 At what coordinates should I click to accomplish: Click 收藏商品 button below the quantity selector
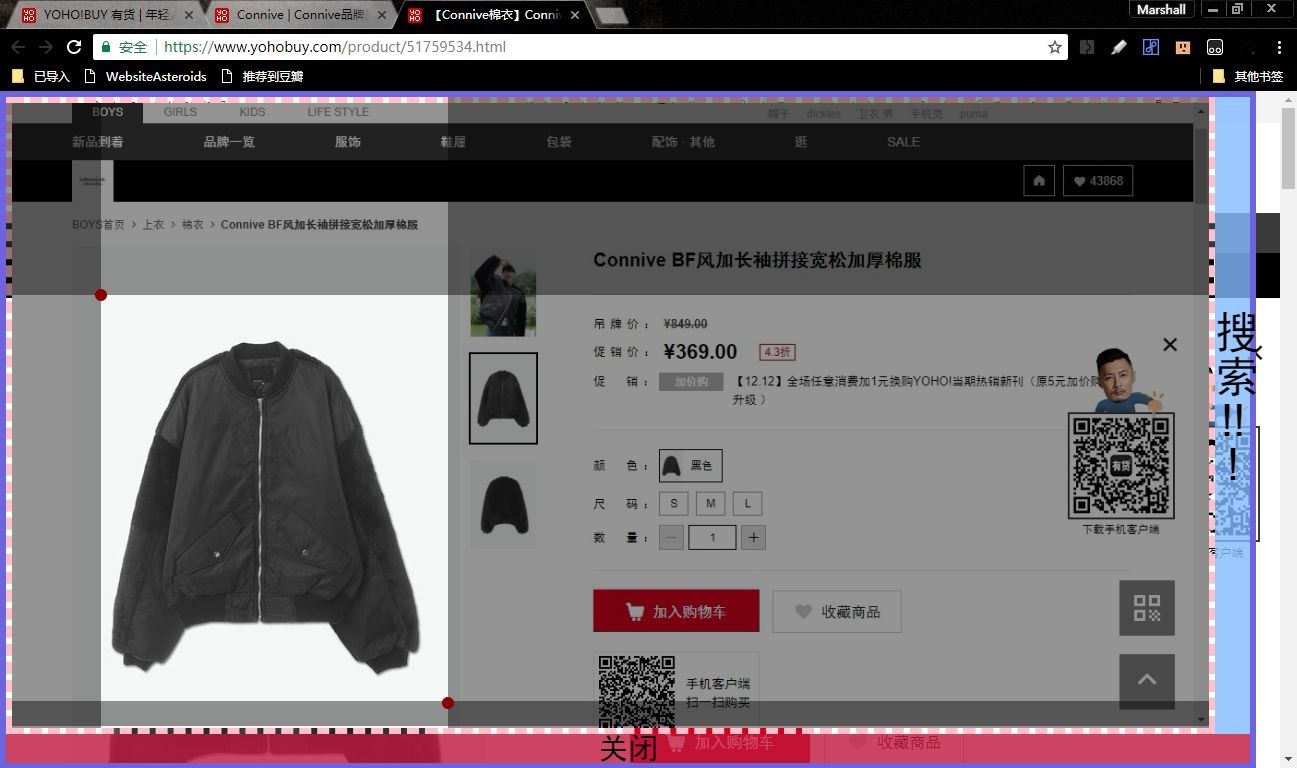click(x=837, y=611)
